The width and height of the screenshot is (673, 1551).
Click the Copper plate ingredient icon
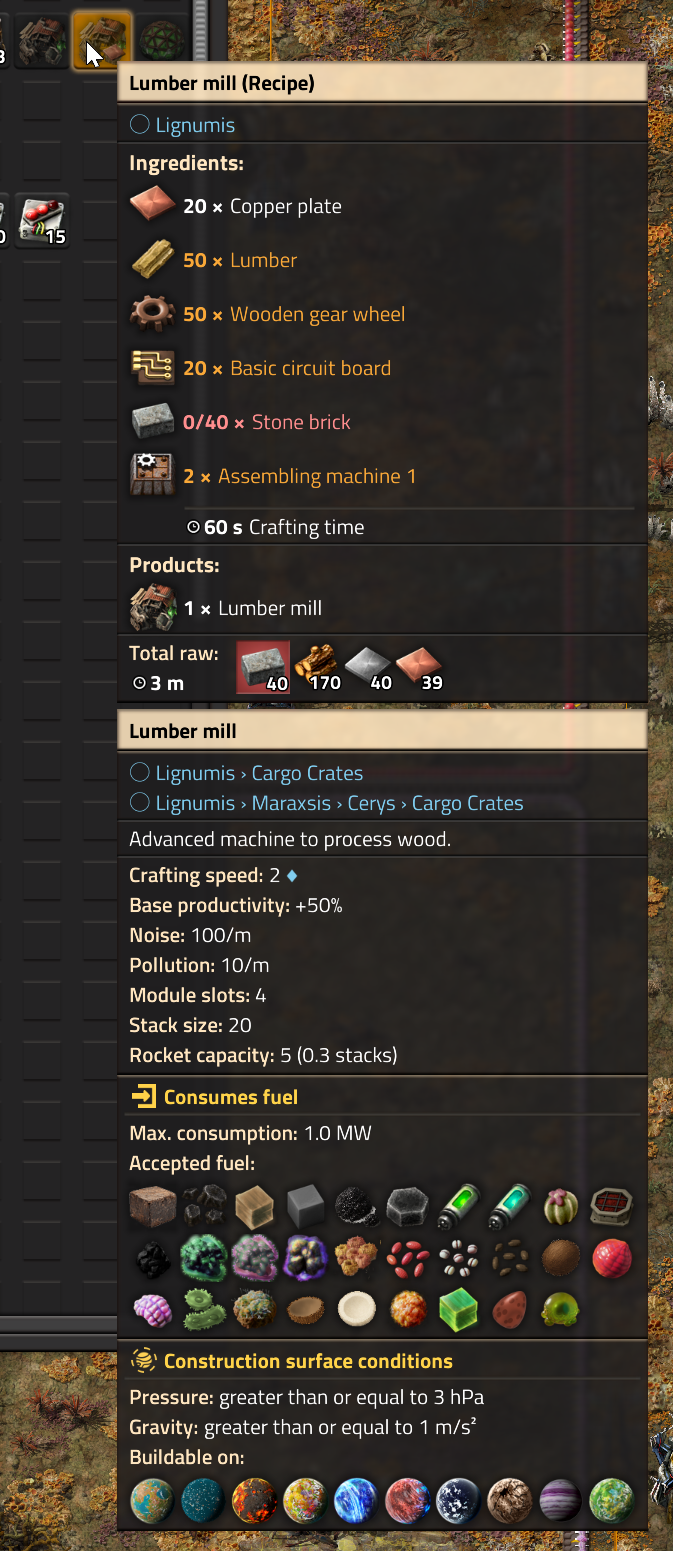[153, 206]
